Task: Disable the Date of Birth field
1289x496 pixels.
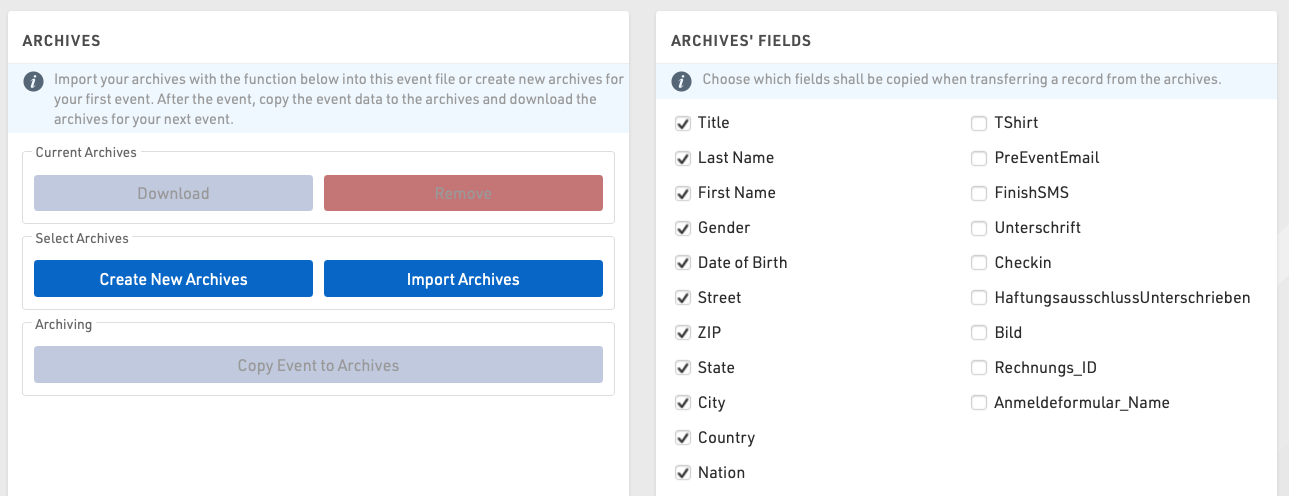Action: click(x=683, y=263)
